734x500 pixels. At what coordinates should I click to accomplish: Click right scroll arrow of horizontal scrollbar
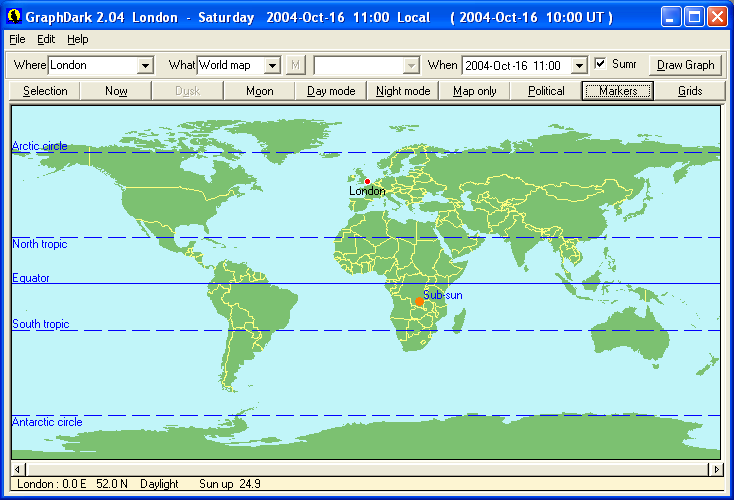pyautogui.click(x=716, y=469)
